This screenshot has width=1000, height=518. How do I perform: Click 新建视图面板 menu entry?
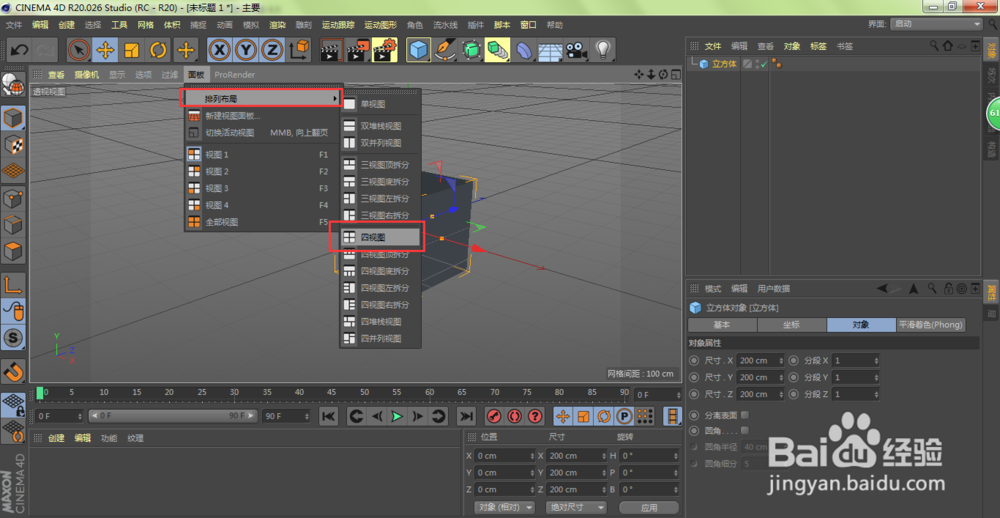coord(263,116)
